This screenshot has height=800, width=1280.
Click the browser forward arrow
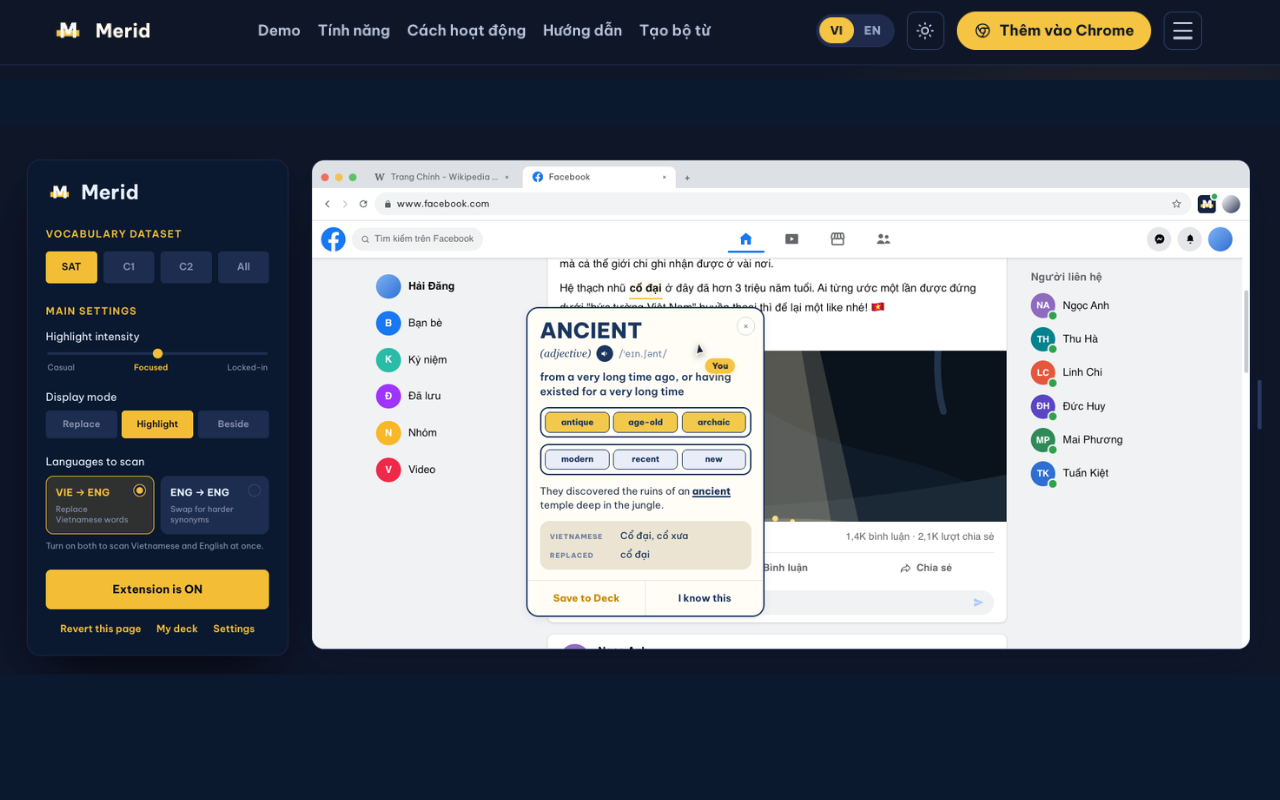tap(345, 204)
